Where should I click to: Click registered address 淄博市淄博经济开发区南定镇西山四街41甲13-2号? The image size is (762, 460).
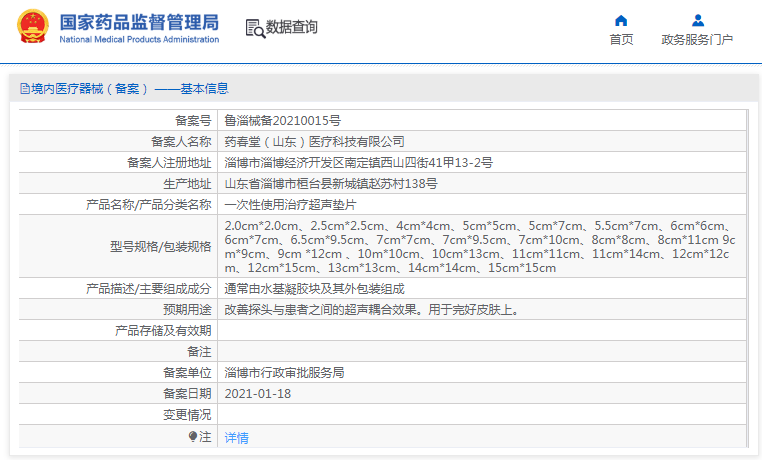pos(358,163)
